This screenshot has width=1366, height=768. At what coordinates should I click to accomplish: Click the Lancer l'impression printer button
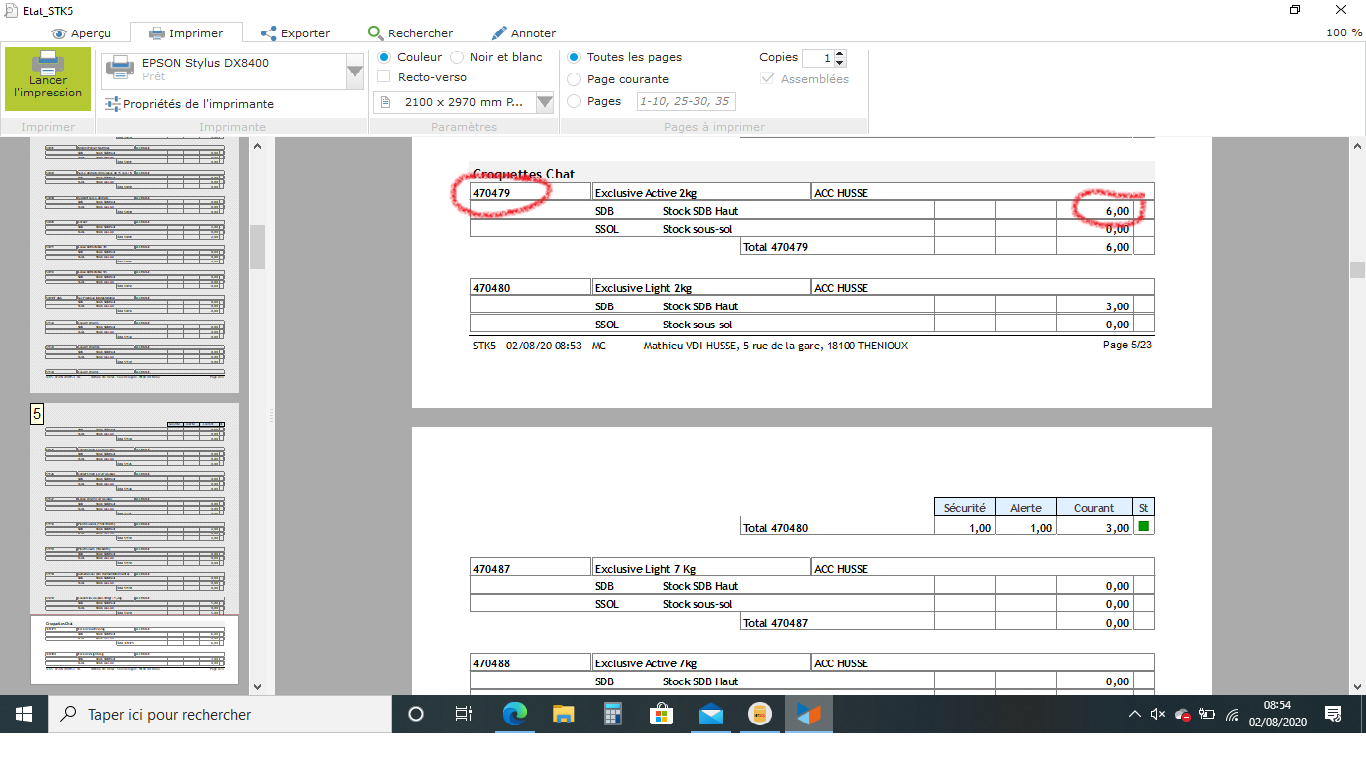48,79
